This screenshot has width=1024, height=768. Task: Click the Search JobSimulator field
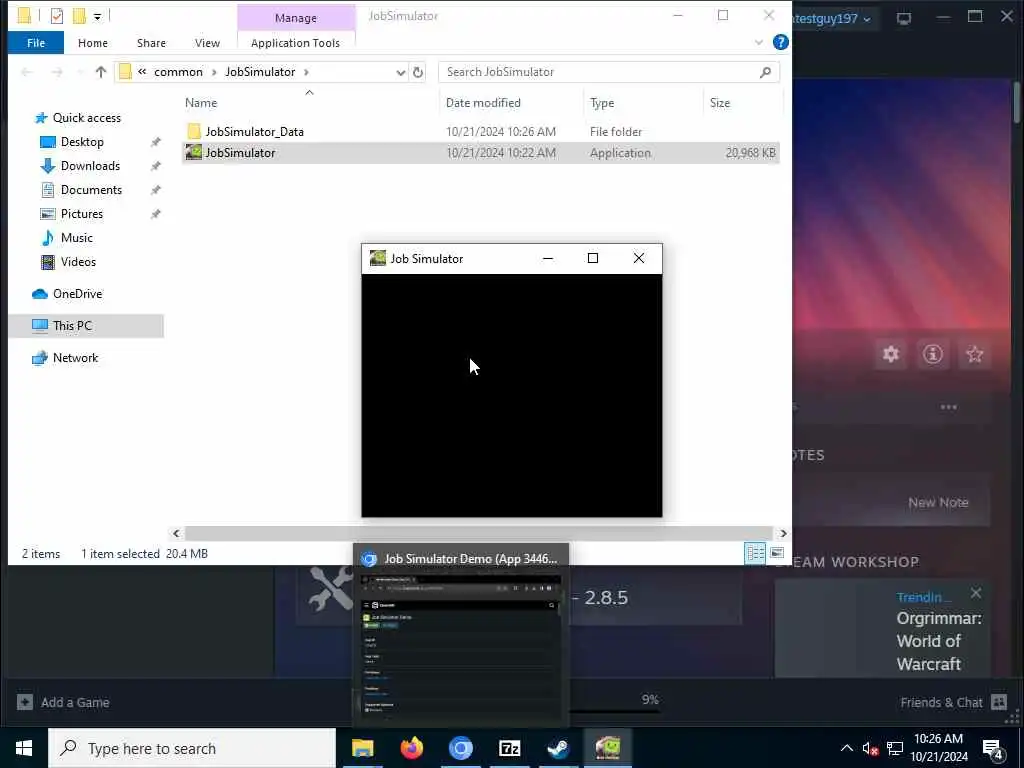[609, 72]
